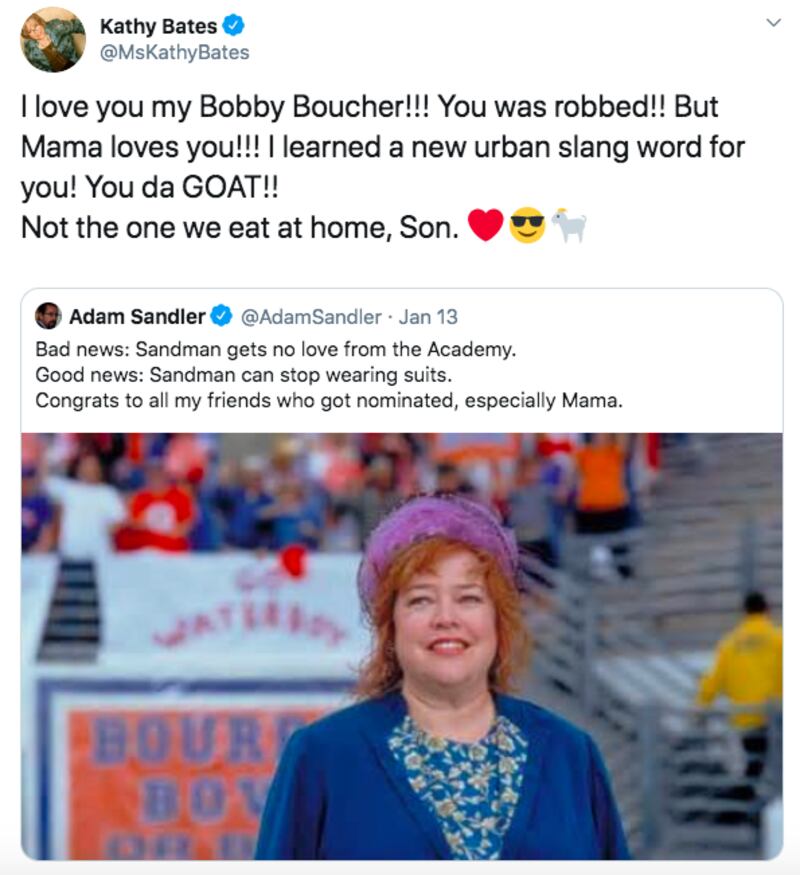Click the red heart emoji in the tweet
The height and width of the screenshot is (875, 800).
484,225
